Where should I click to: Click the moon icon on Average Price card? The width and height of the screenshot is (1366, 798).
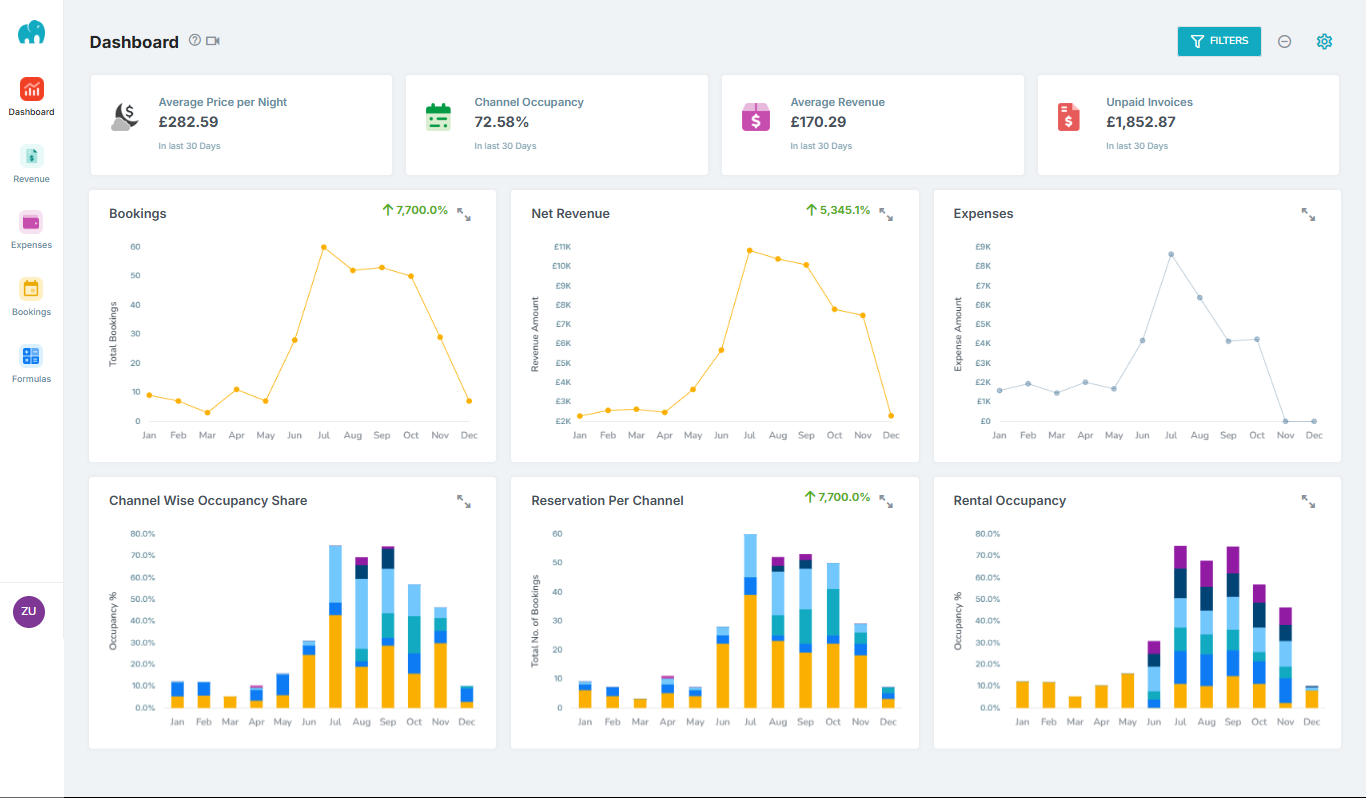124,117
